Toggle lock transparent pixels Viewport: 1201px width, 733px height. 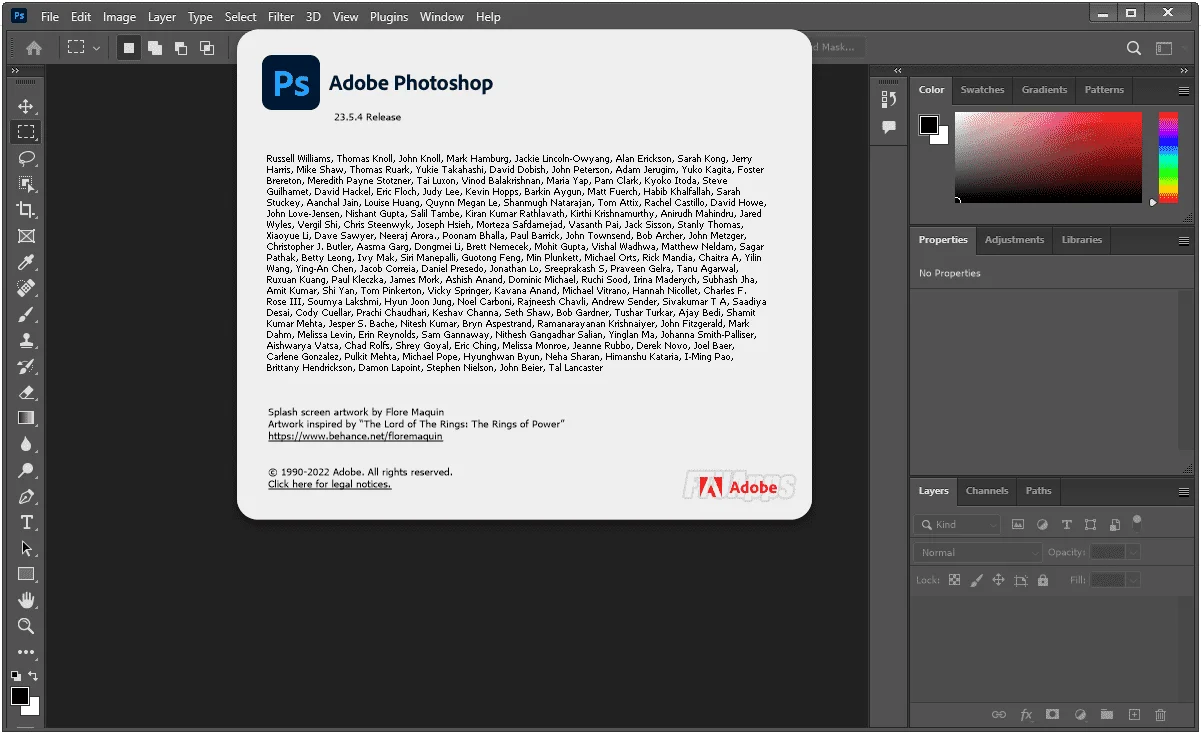954,580
